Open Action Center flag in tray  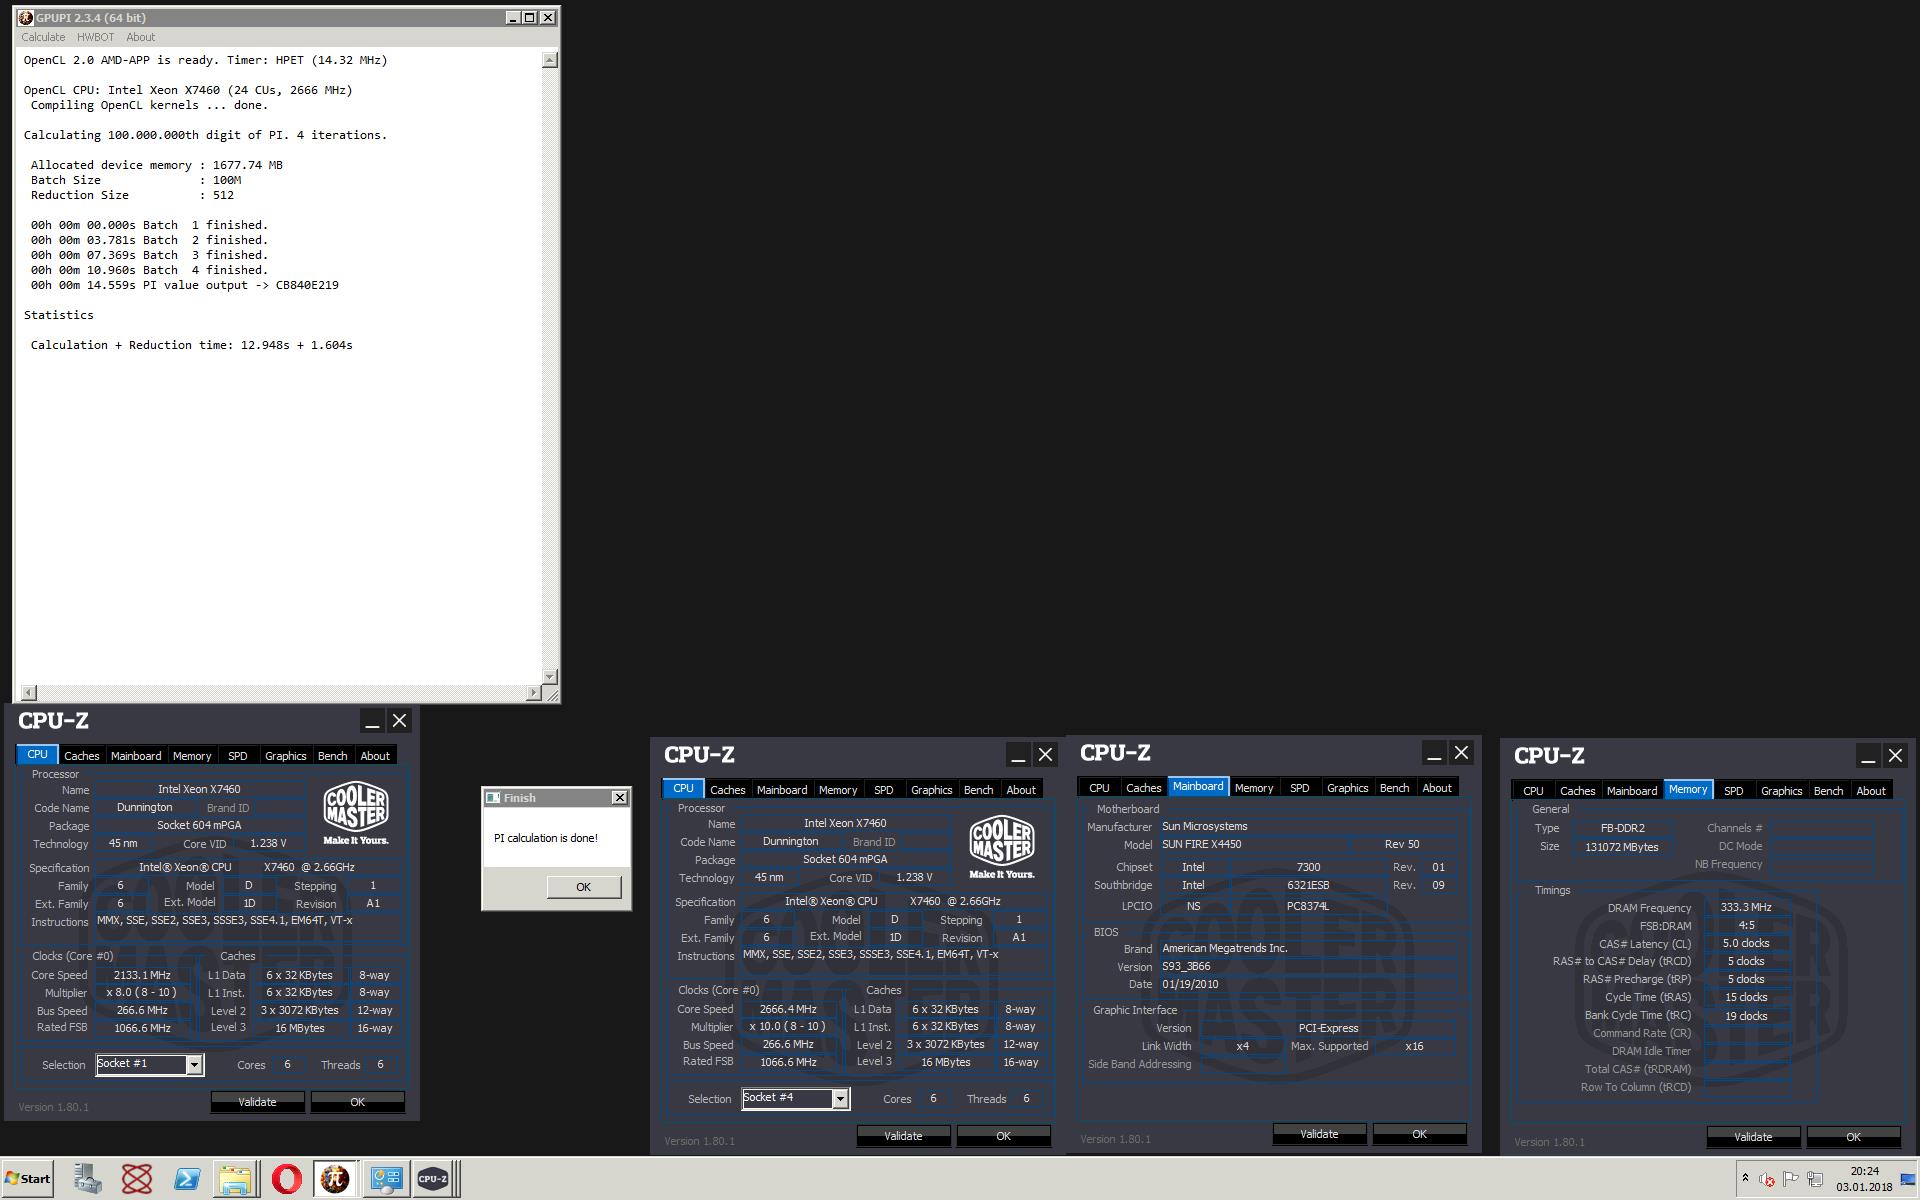[x=1791, y=1179]
